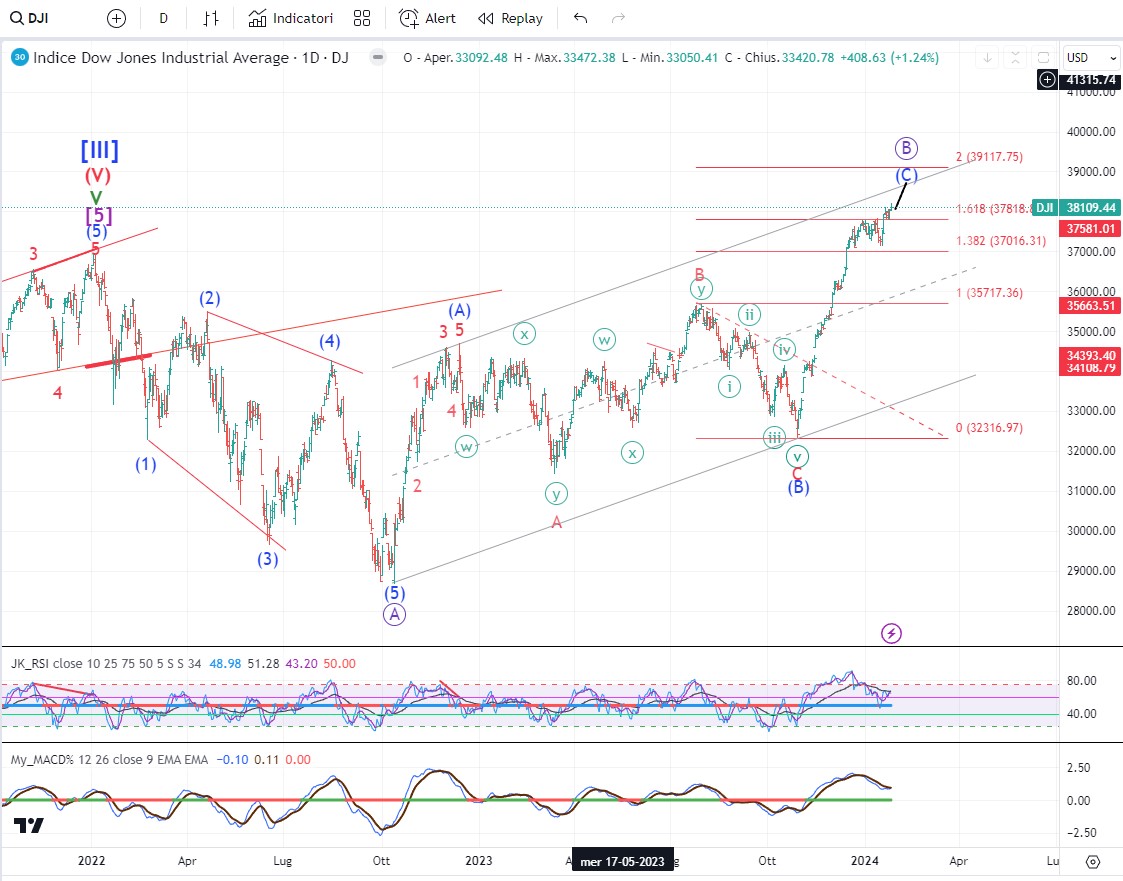Open the bar style chart type selector
The width and height of the screenshot is (1123, 881).
[x=211, y=19]
